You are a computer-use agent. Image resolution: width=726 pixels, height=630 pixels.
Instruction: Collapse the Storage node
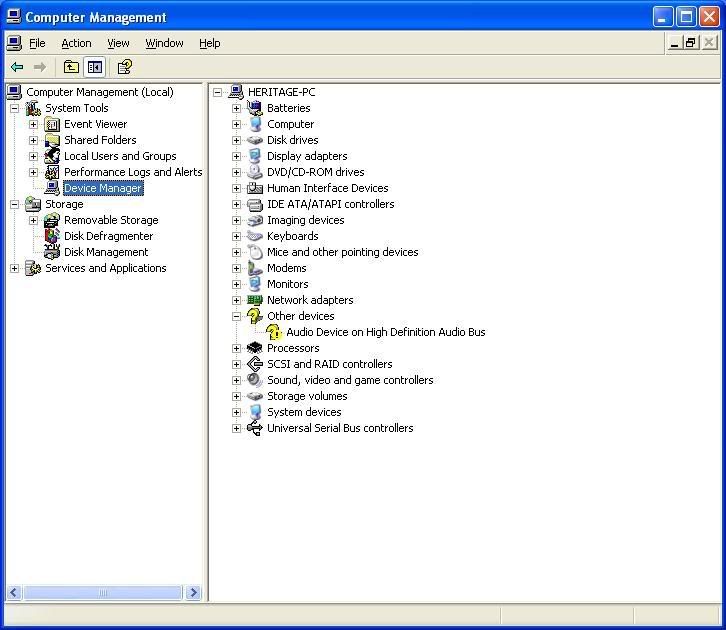14,204
